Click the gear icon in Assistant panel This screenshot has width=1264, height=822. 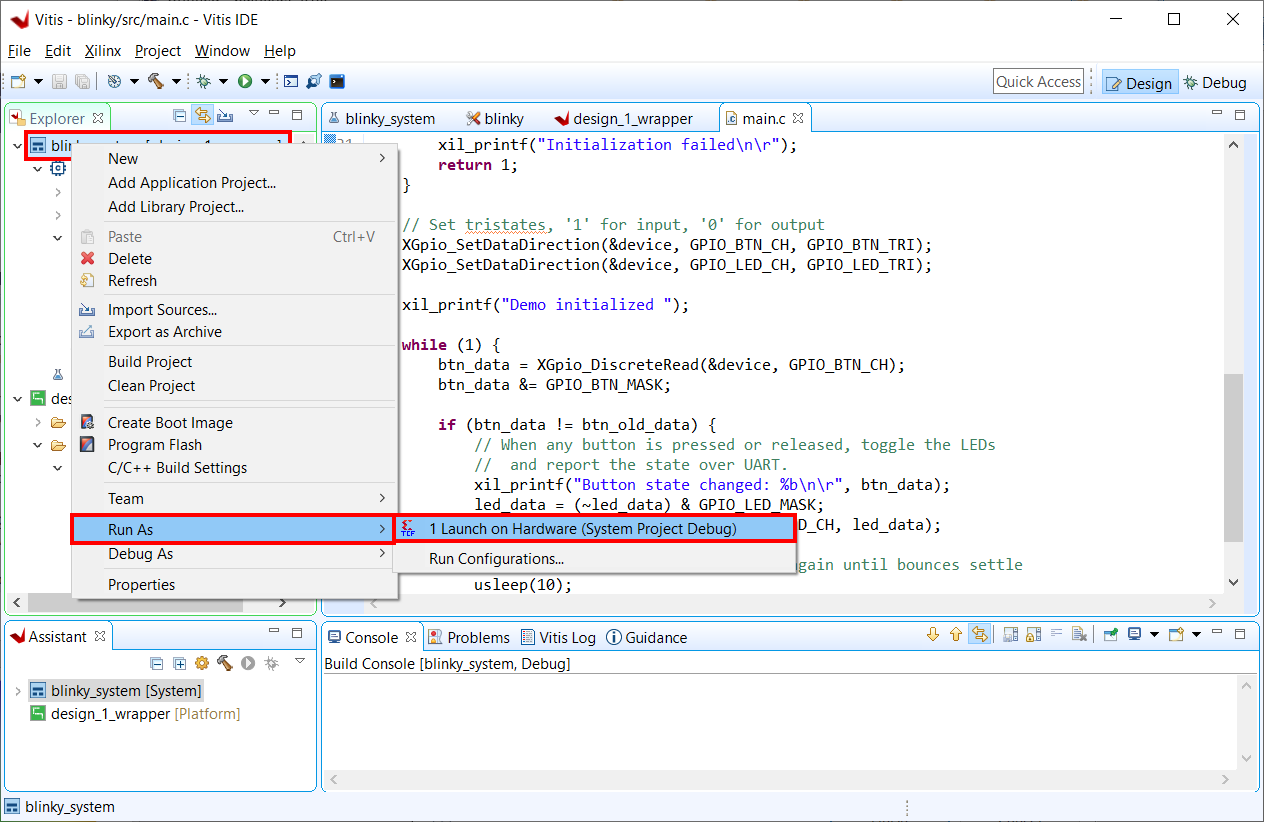tap(202, 663)
